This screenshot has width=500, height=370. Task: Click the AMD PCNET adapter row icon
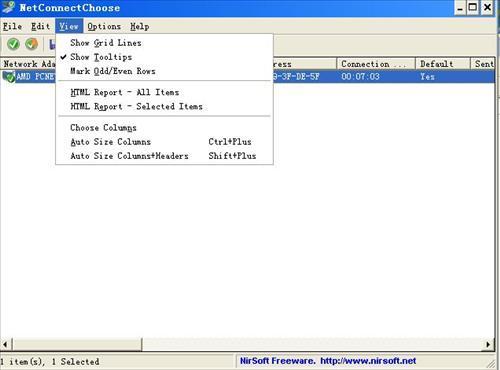tap(9, 77)
